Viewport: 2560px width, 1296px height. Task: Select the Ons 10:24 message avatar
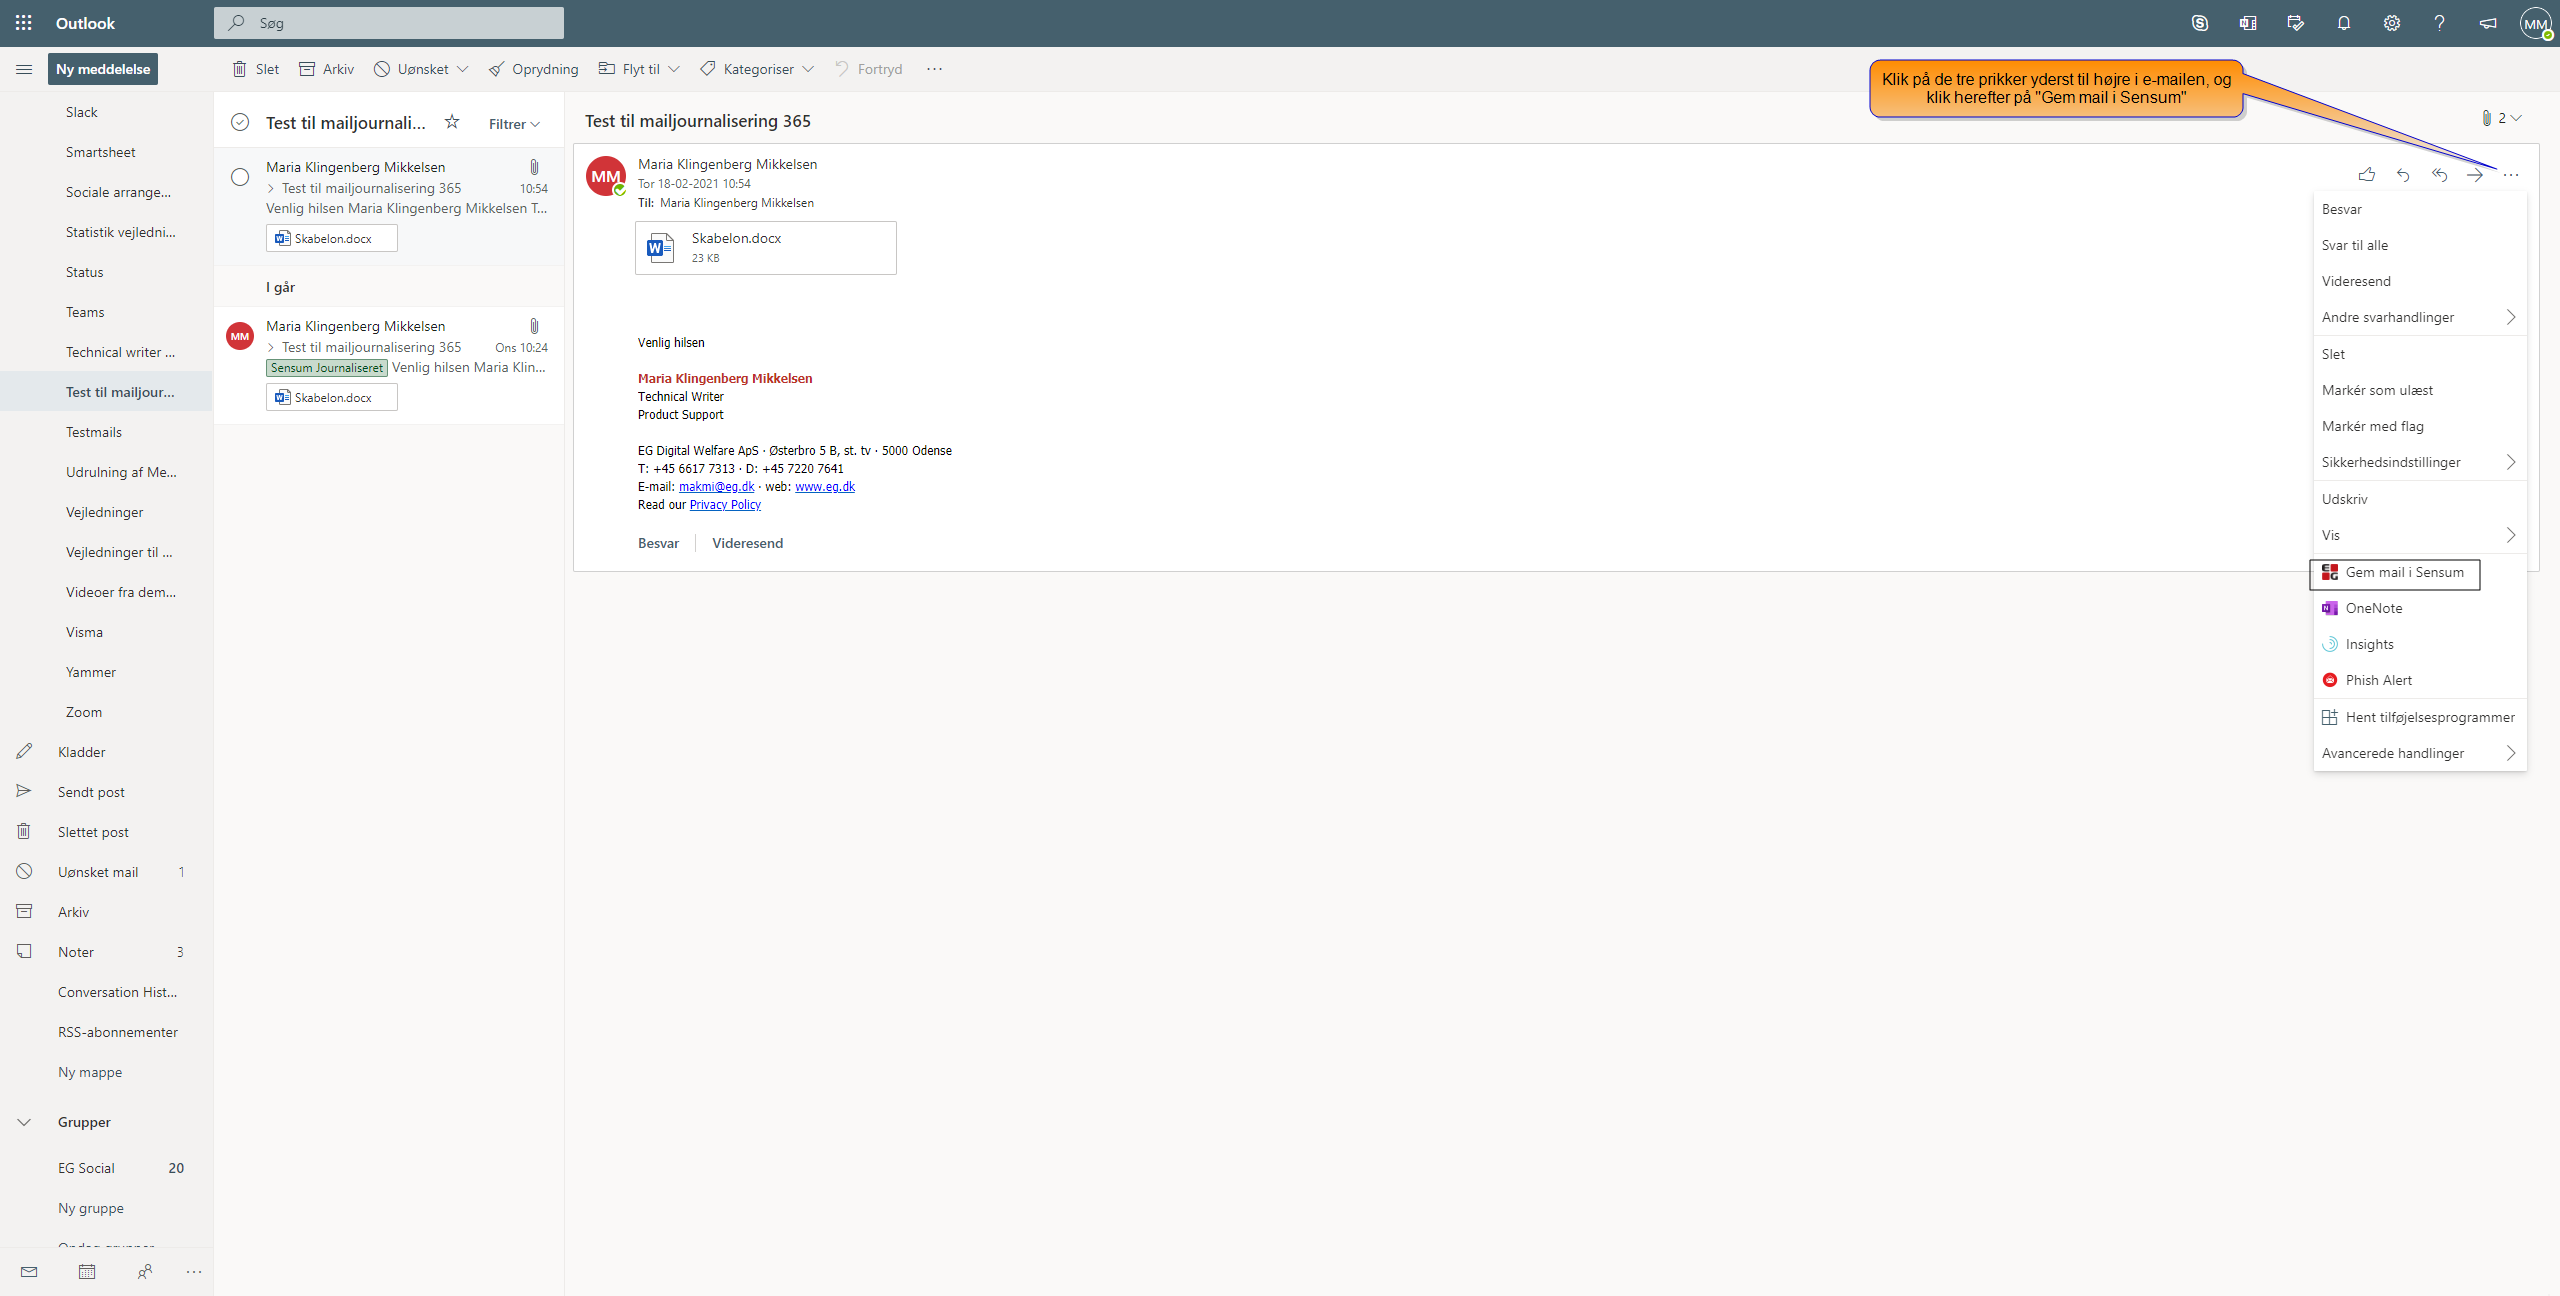[x=240, y=336]
